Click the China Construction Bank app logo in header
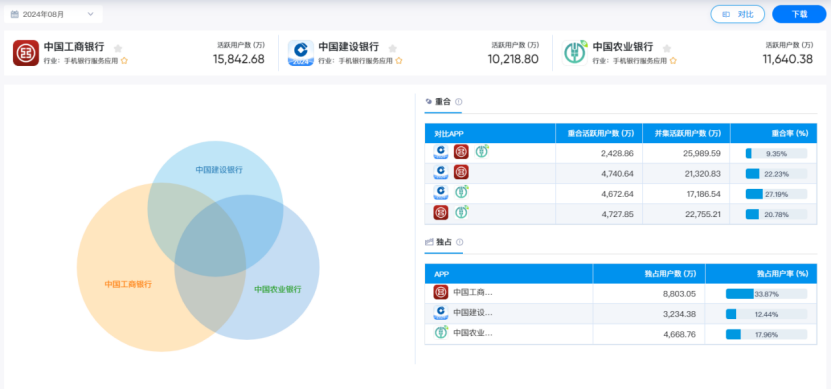Screen dimensions: 831x390 point(300,53)
